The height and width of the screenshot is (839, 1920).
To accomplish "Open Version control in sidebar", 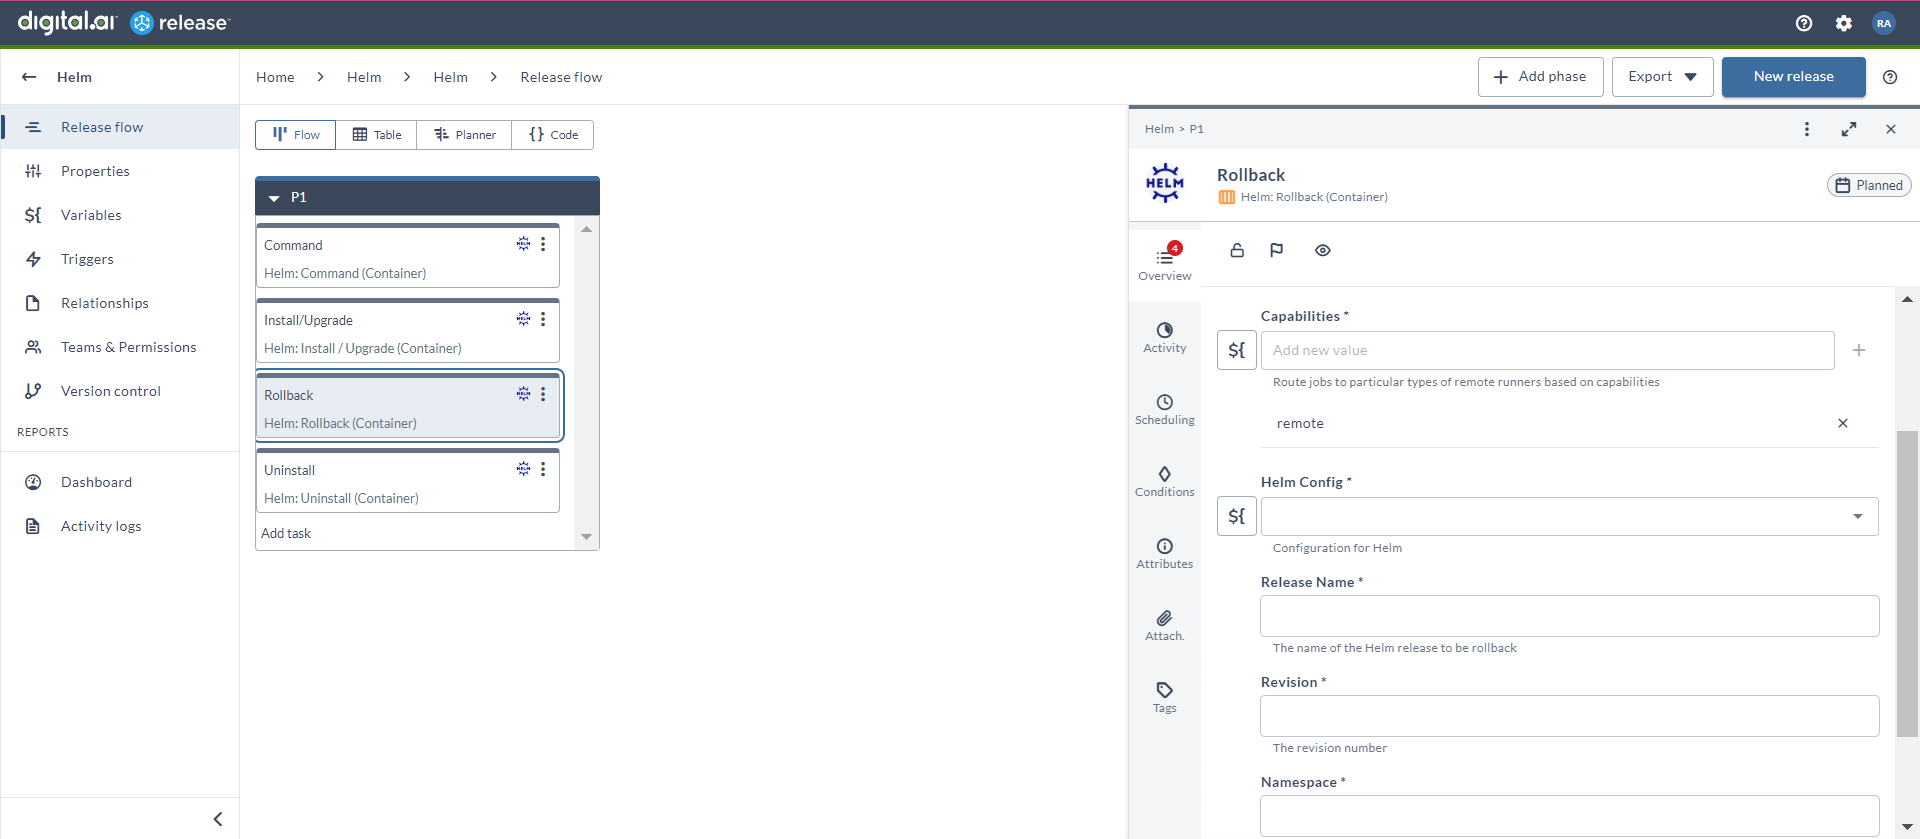I will tap(120, 391).
